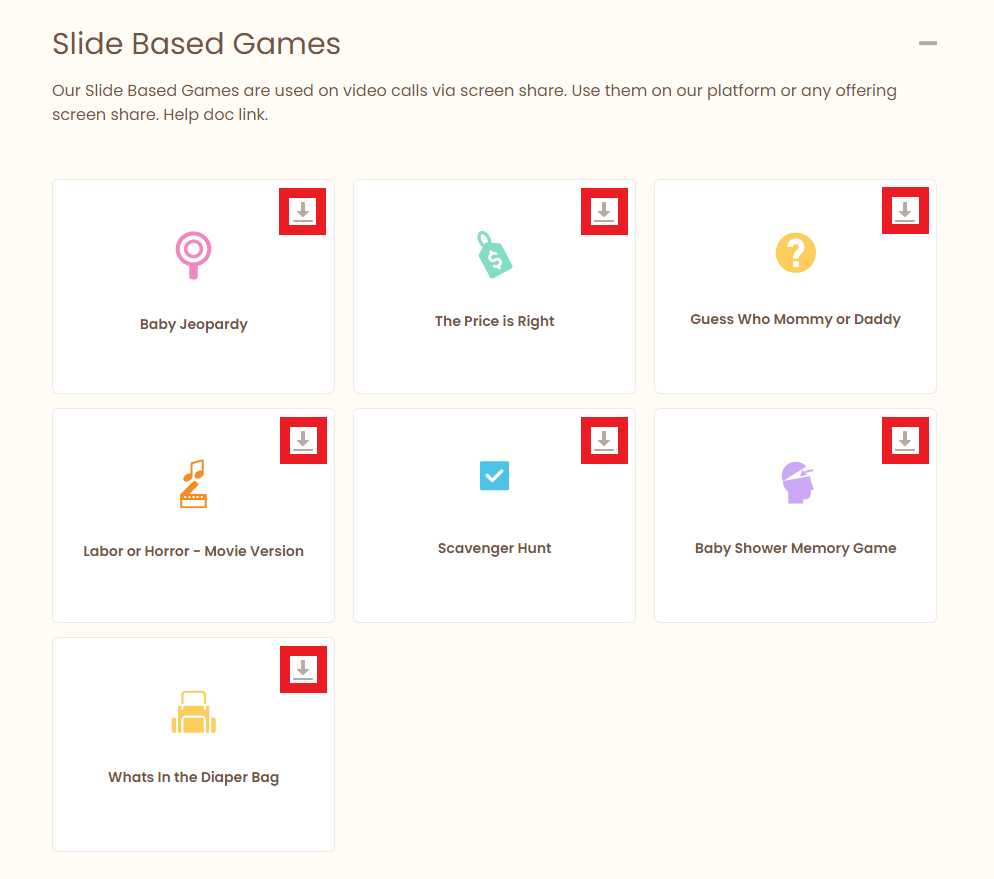The image size is (994, 879).
Task: Collapse the Slide Based Games section
Action: pyautogui.click(x=928, y=43)
